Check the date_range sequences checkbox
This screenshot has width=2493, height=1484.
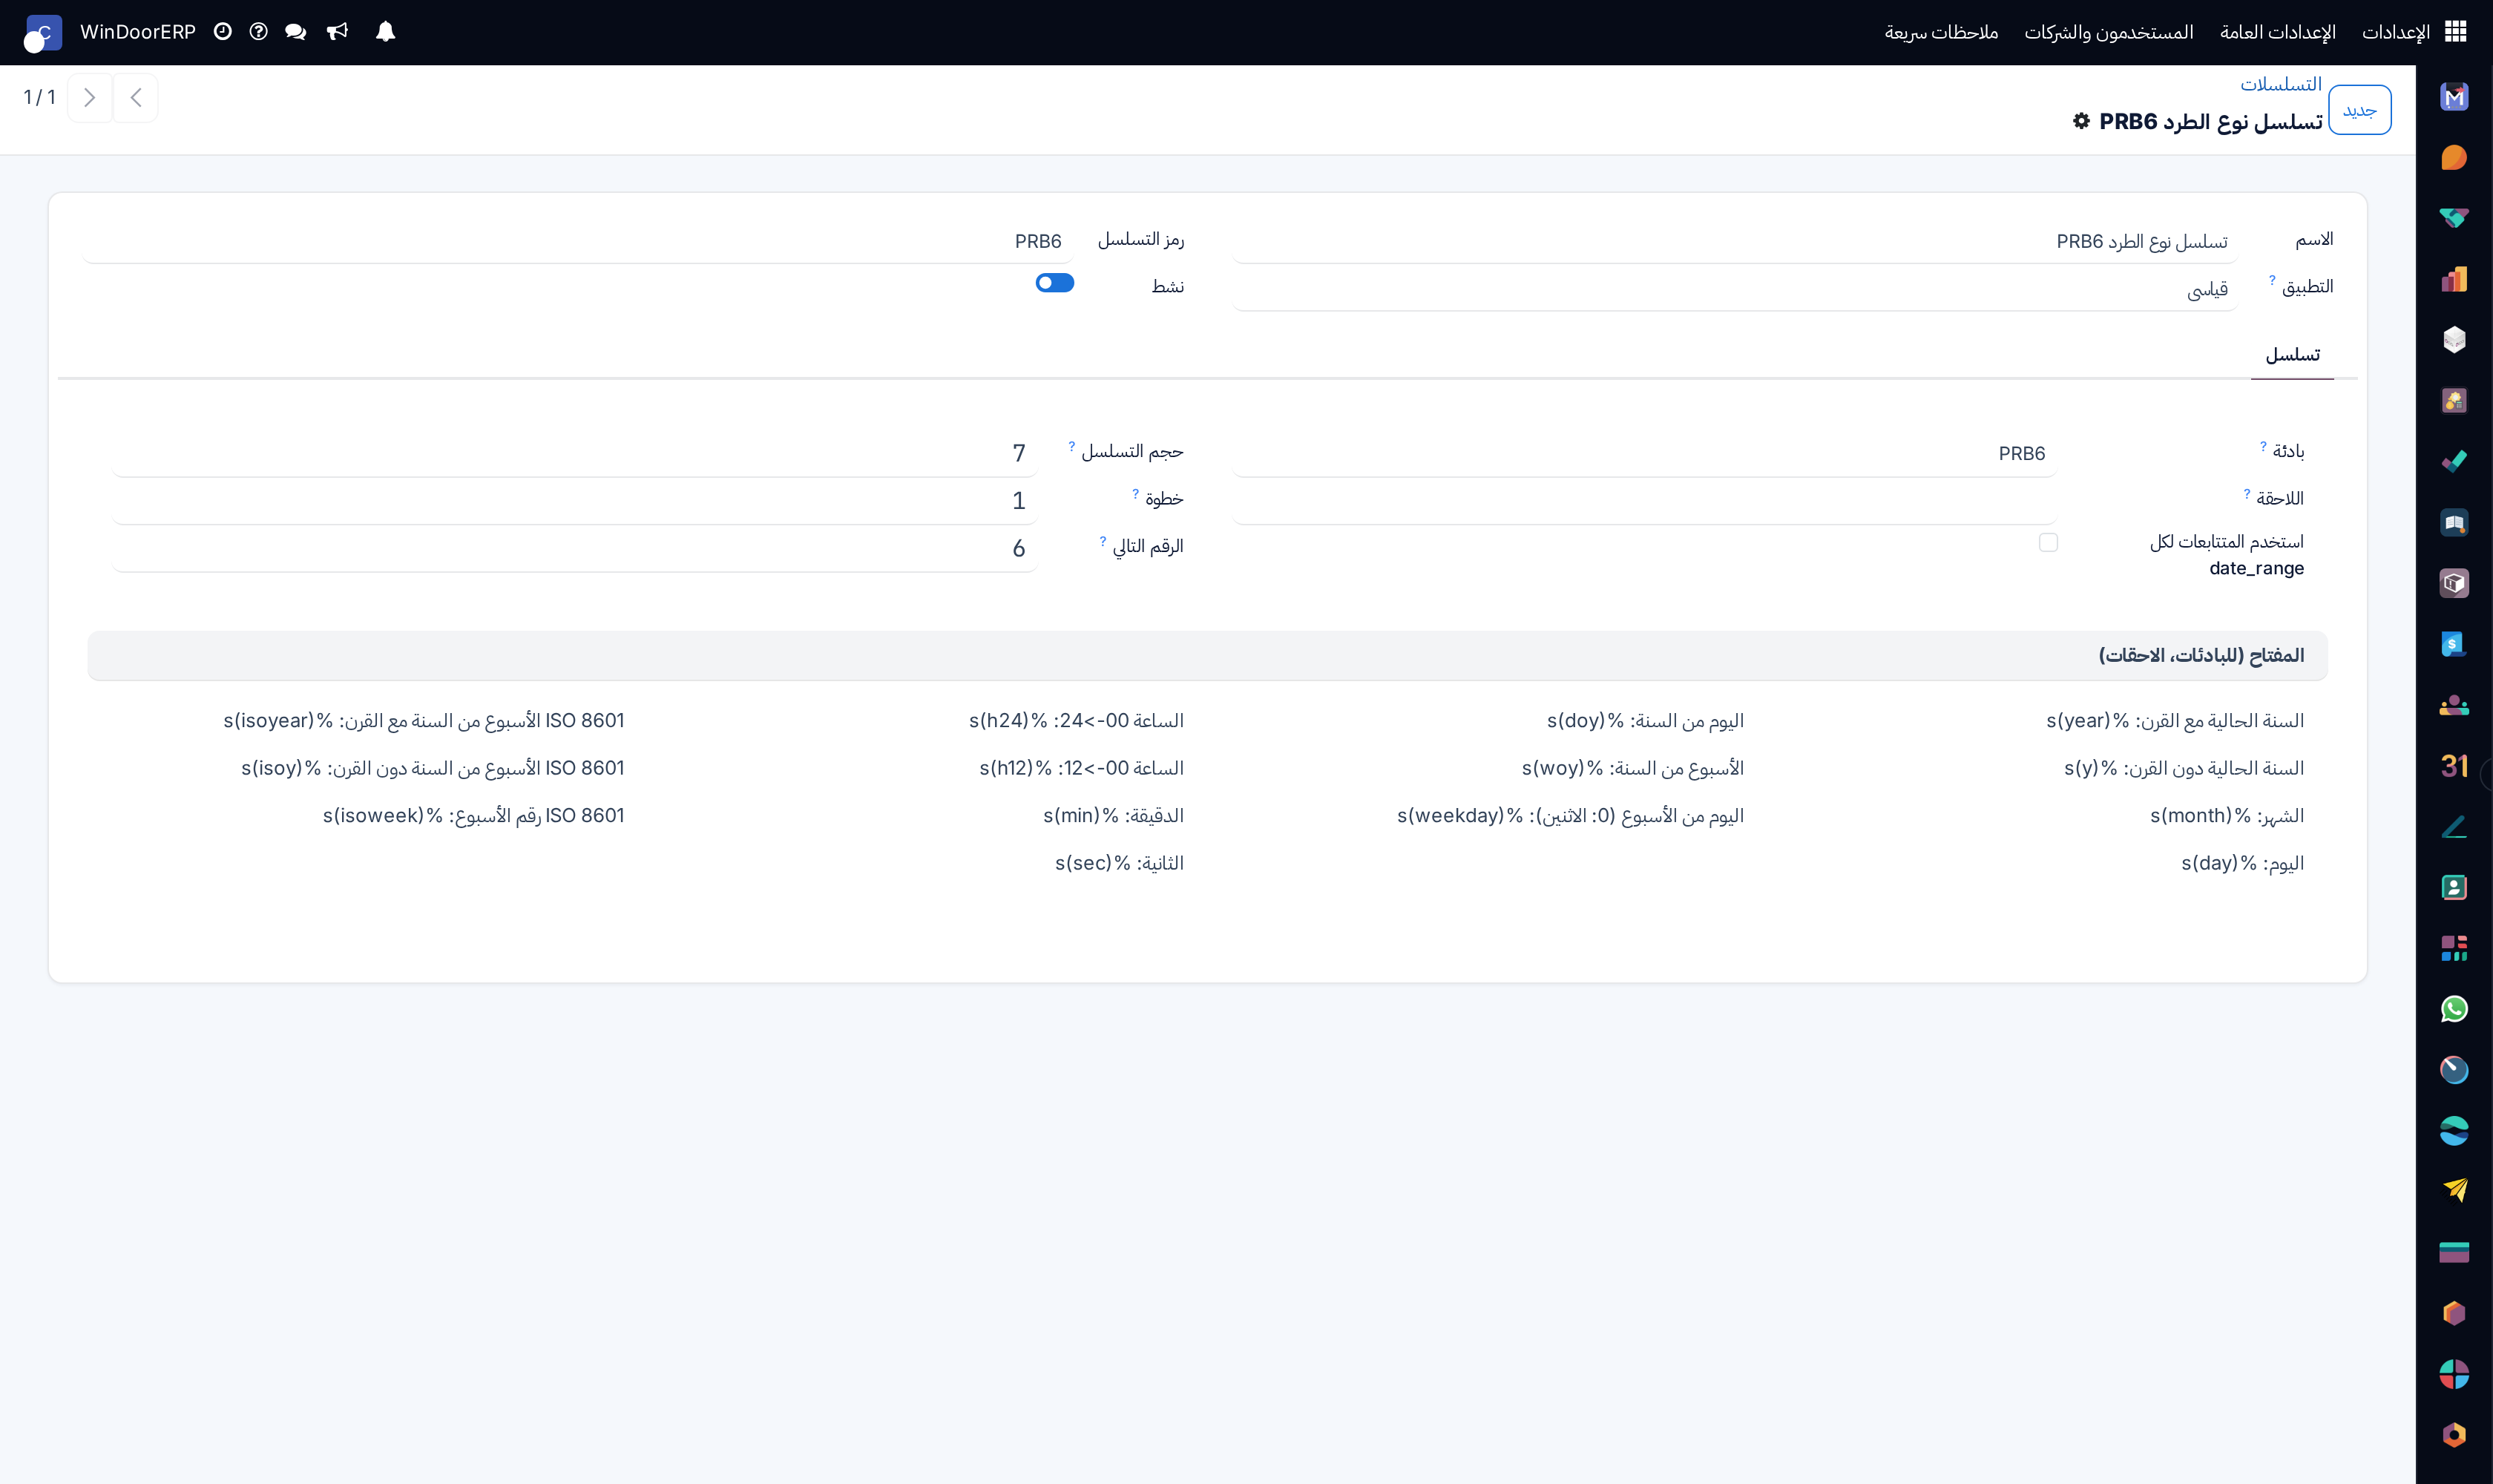2048,542
